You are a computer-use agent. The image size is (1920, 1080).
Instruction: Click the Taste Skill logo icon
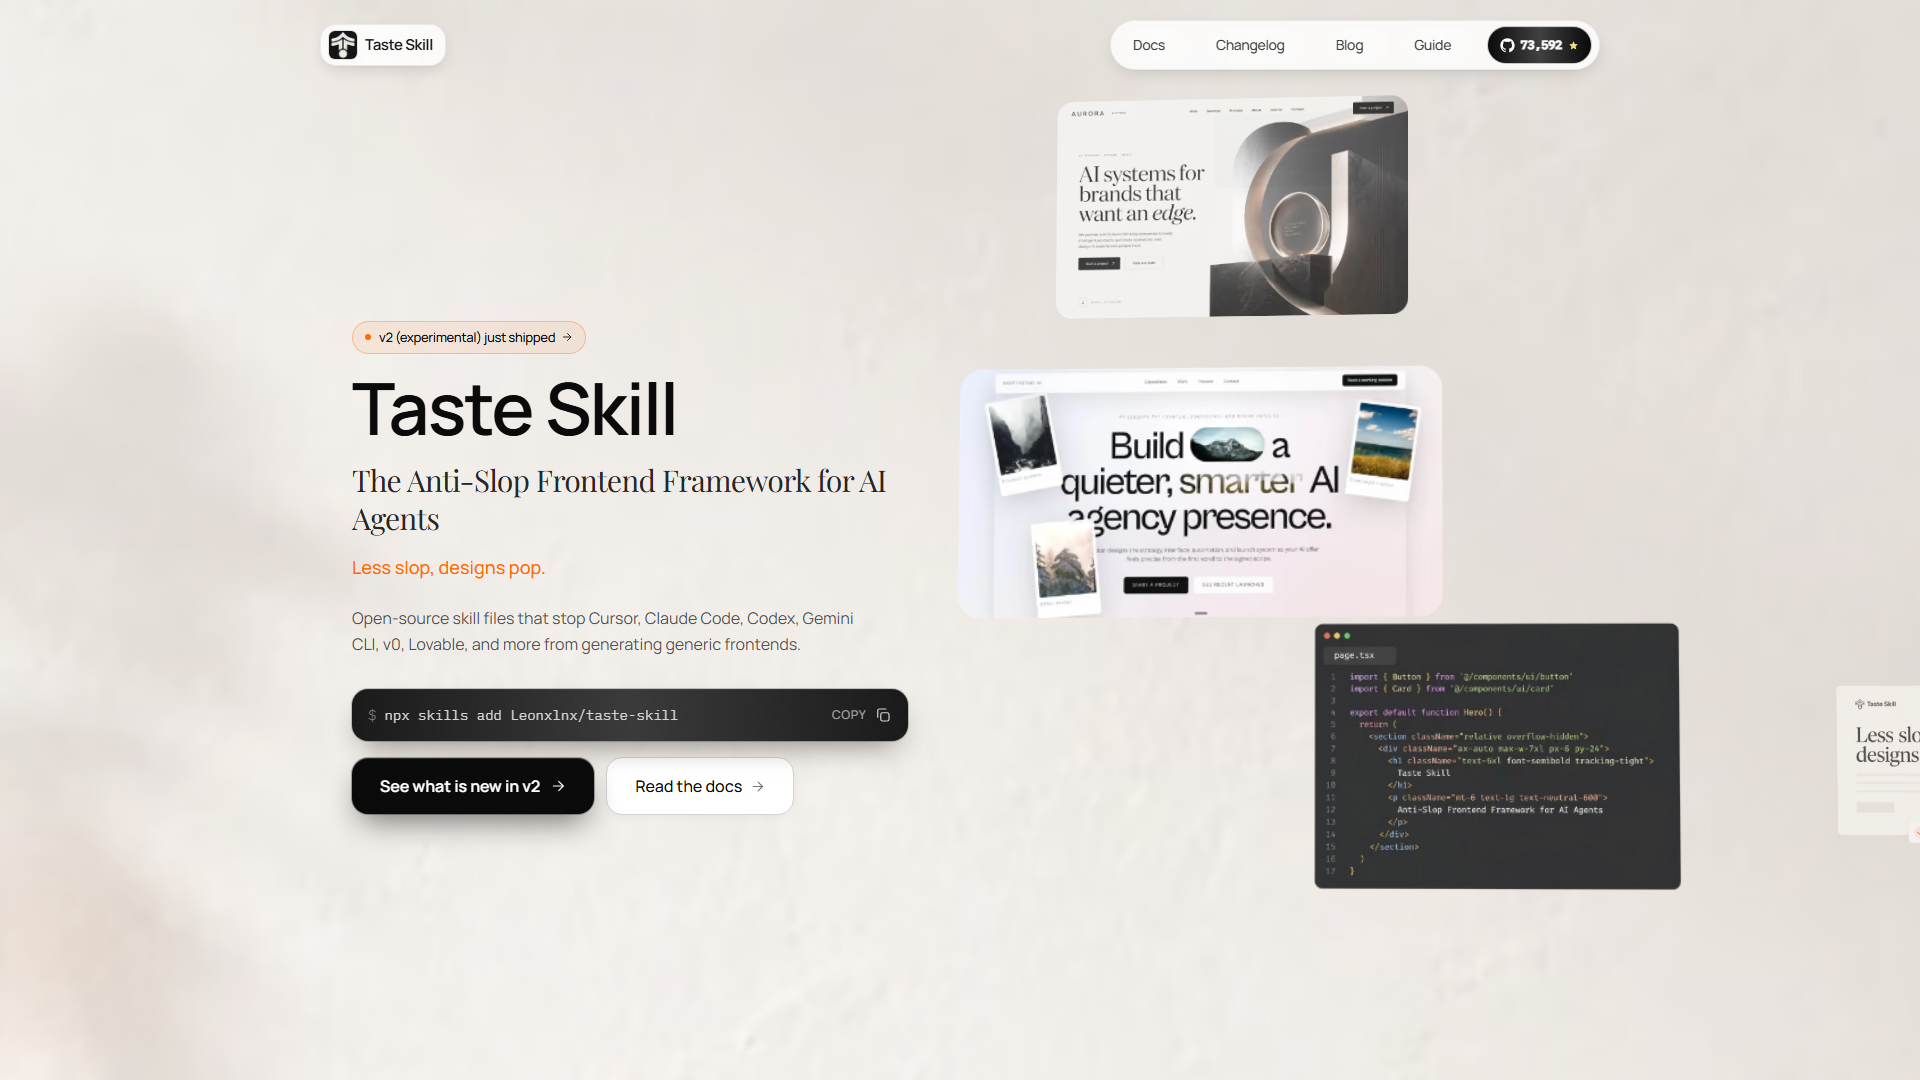pos(343,45)
